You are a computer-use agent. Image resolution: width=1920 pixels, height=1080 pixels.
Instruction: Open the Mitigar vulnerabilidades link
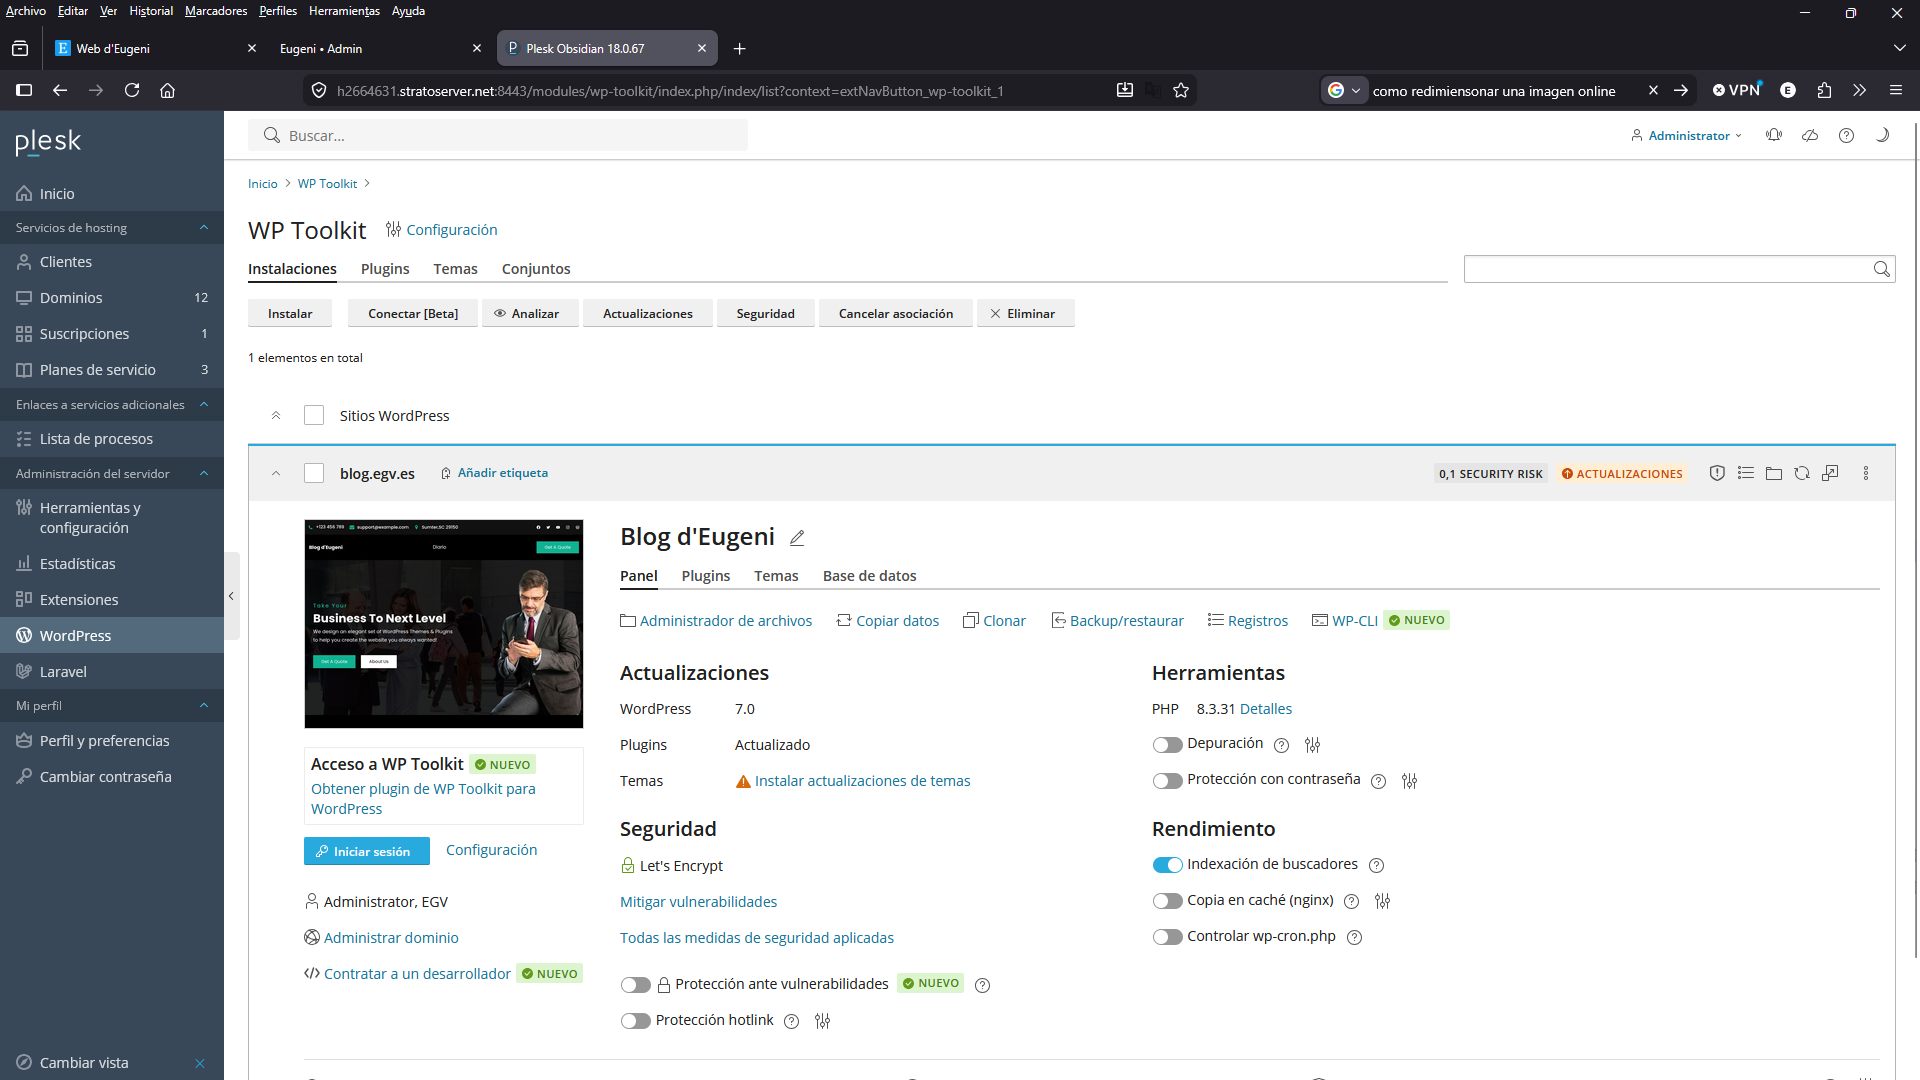pyautogui.click(x=698, y=902)
